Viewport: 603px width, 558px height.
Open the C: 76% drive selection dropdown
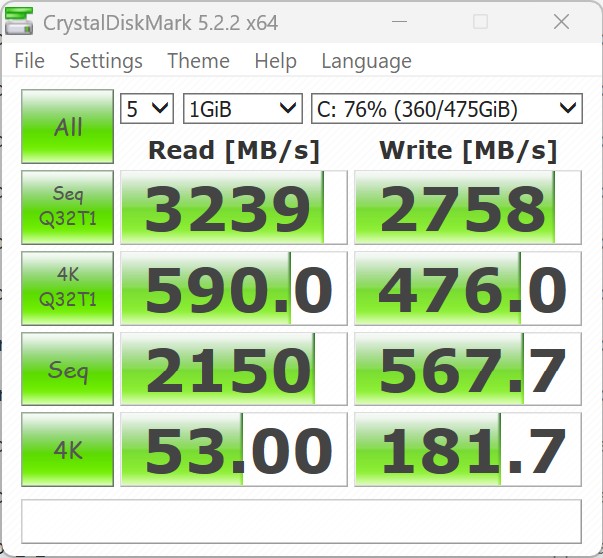pos(446,109)
